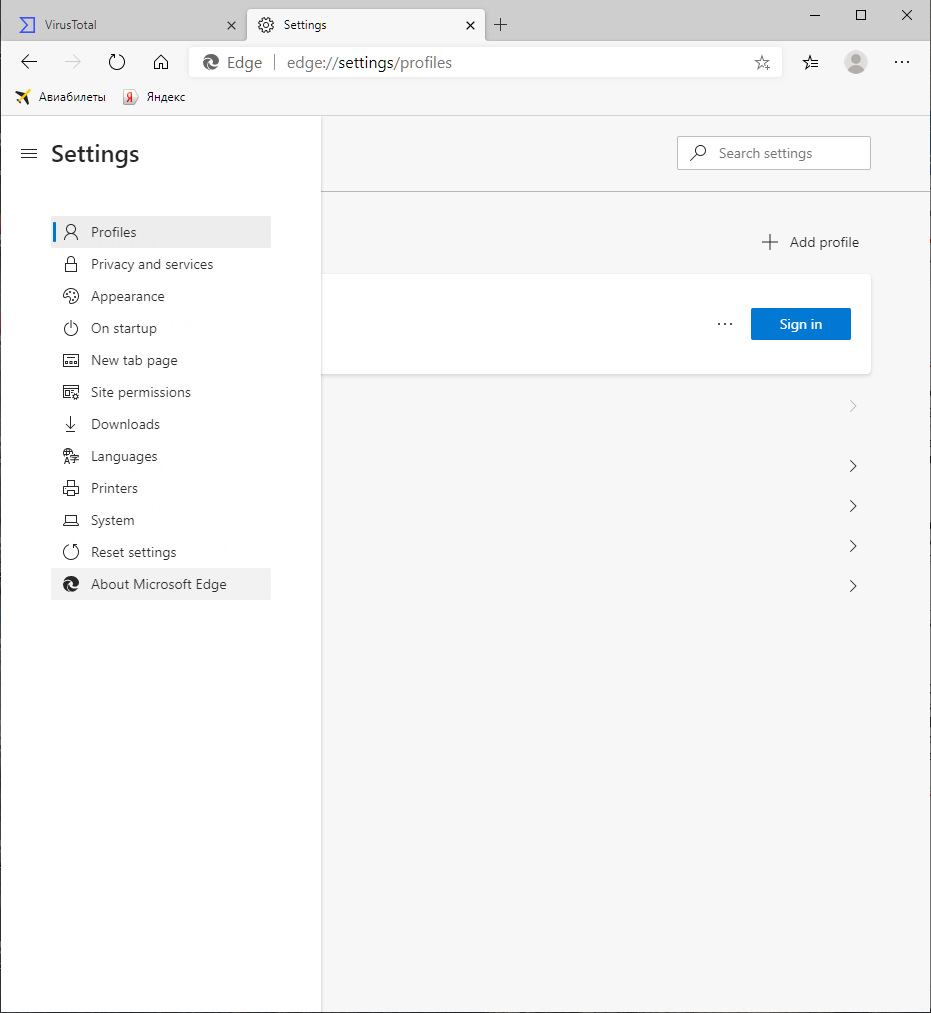Open the Downloads settings section

coord(125,423)
